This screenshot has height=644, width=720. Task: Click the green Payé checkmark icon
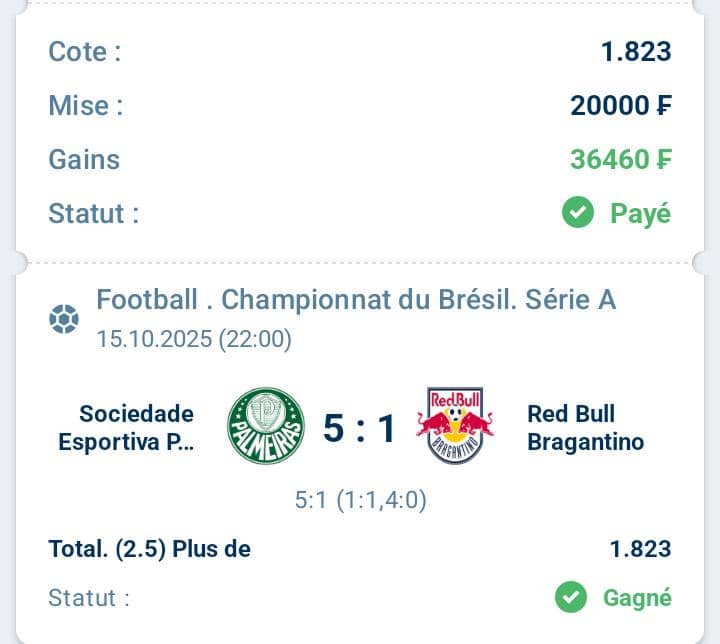[x=577, y=213]
